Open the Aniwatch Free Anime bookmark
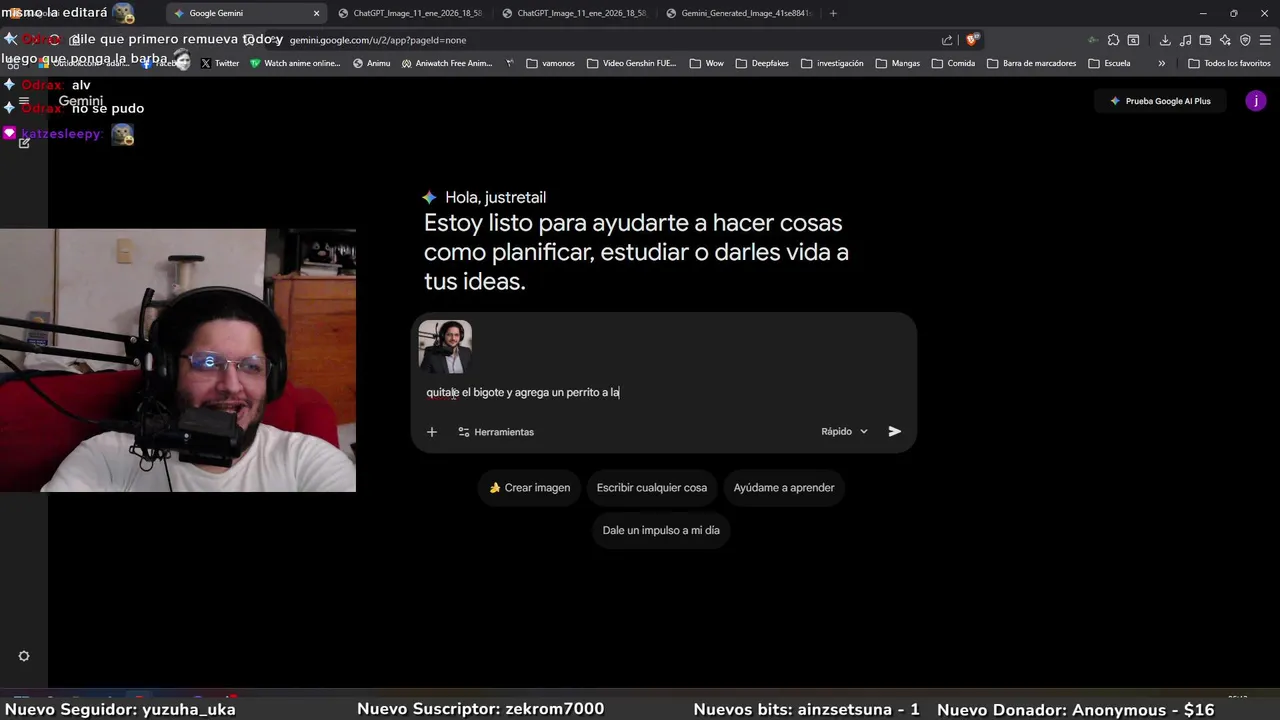Viewport: 1280px width, 720px height. (x=447, y=63)
